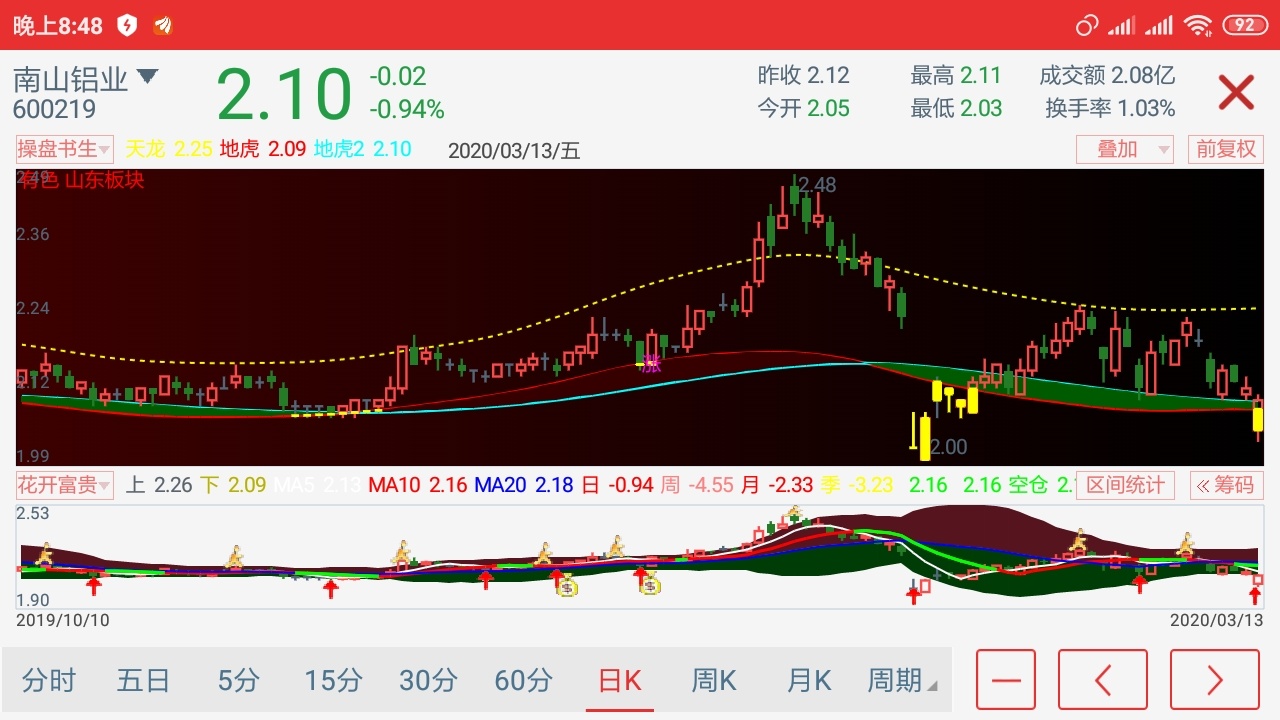Tap the 地虎2 2.10 indicator value
Viewport: 1280px width, 720px height.
pos(362,149)
